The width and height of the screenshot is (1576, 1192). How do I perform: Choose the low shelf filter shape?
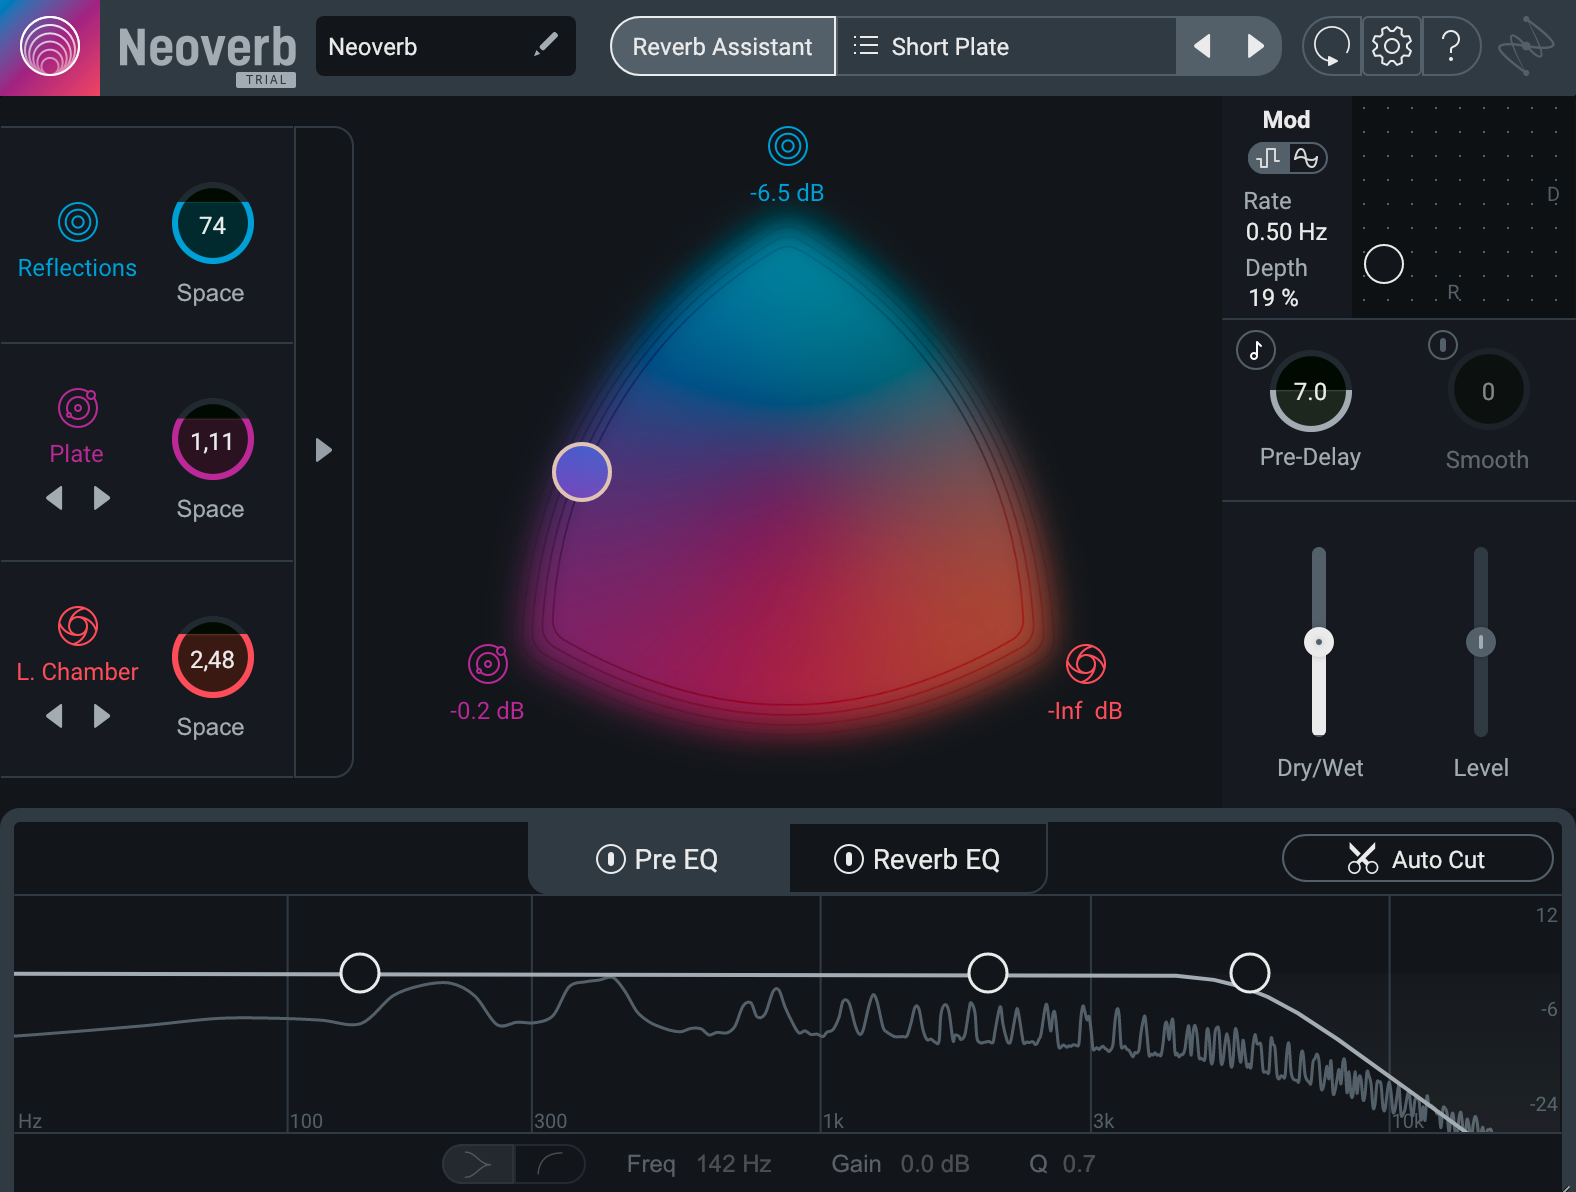tap(478, 1164)
